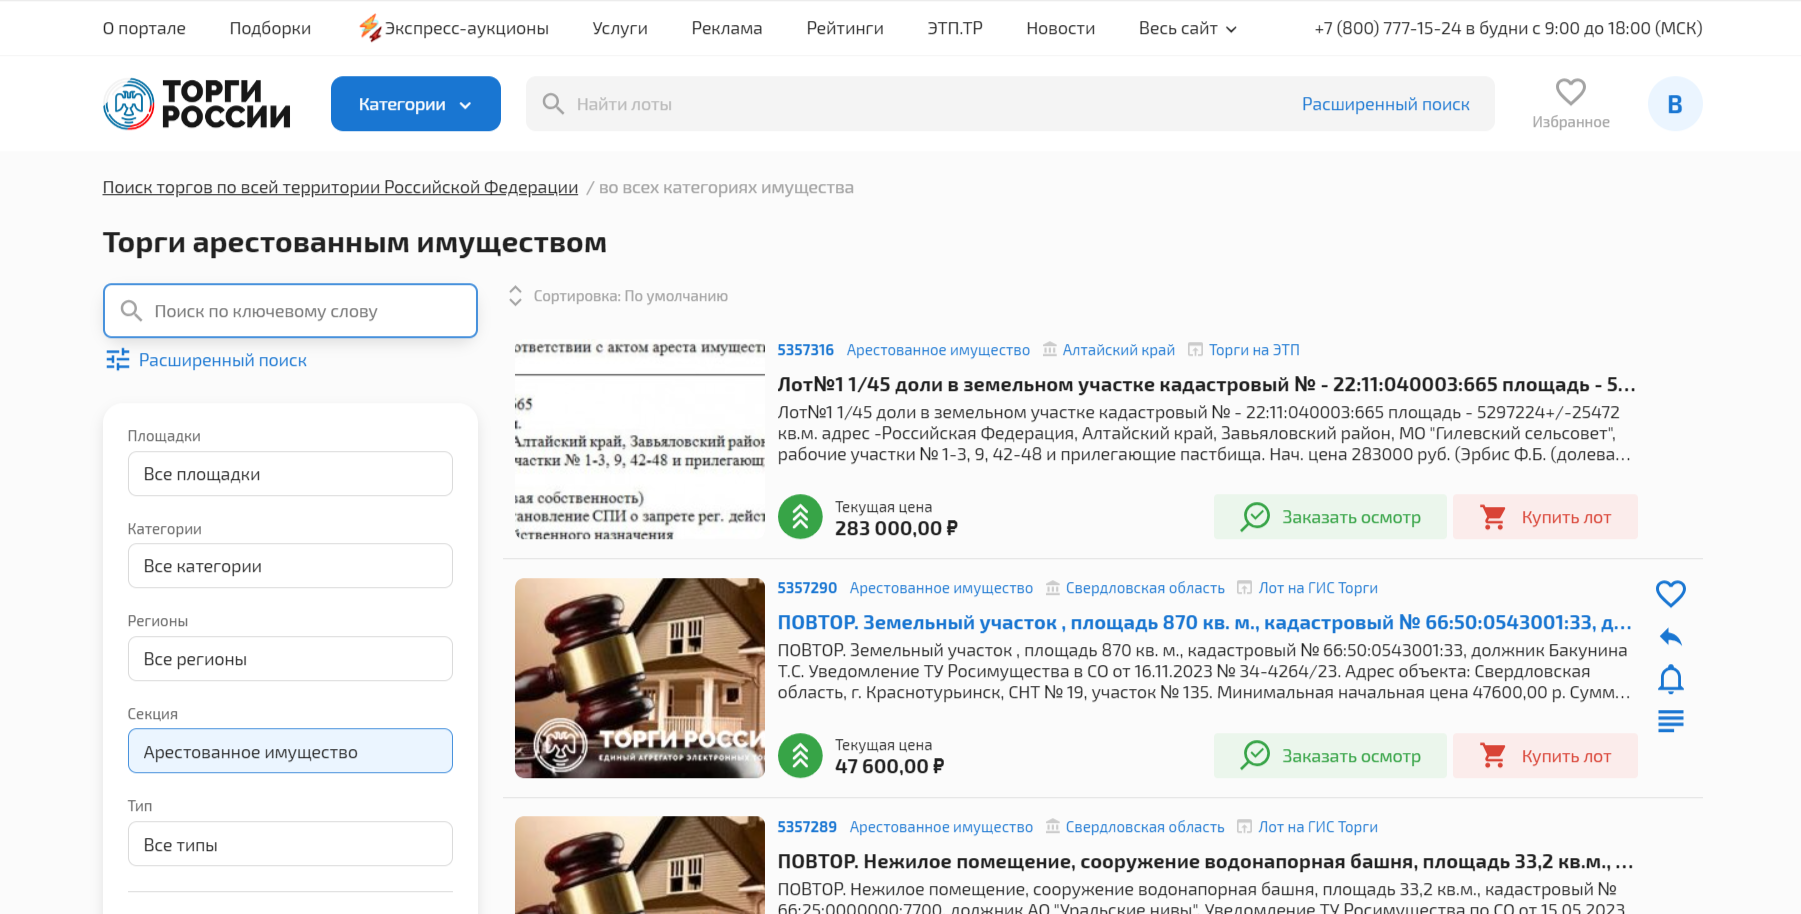Open the Все регионы dropdown
Screen dimensions: 1801x914
(x=290, y=659)
